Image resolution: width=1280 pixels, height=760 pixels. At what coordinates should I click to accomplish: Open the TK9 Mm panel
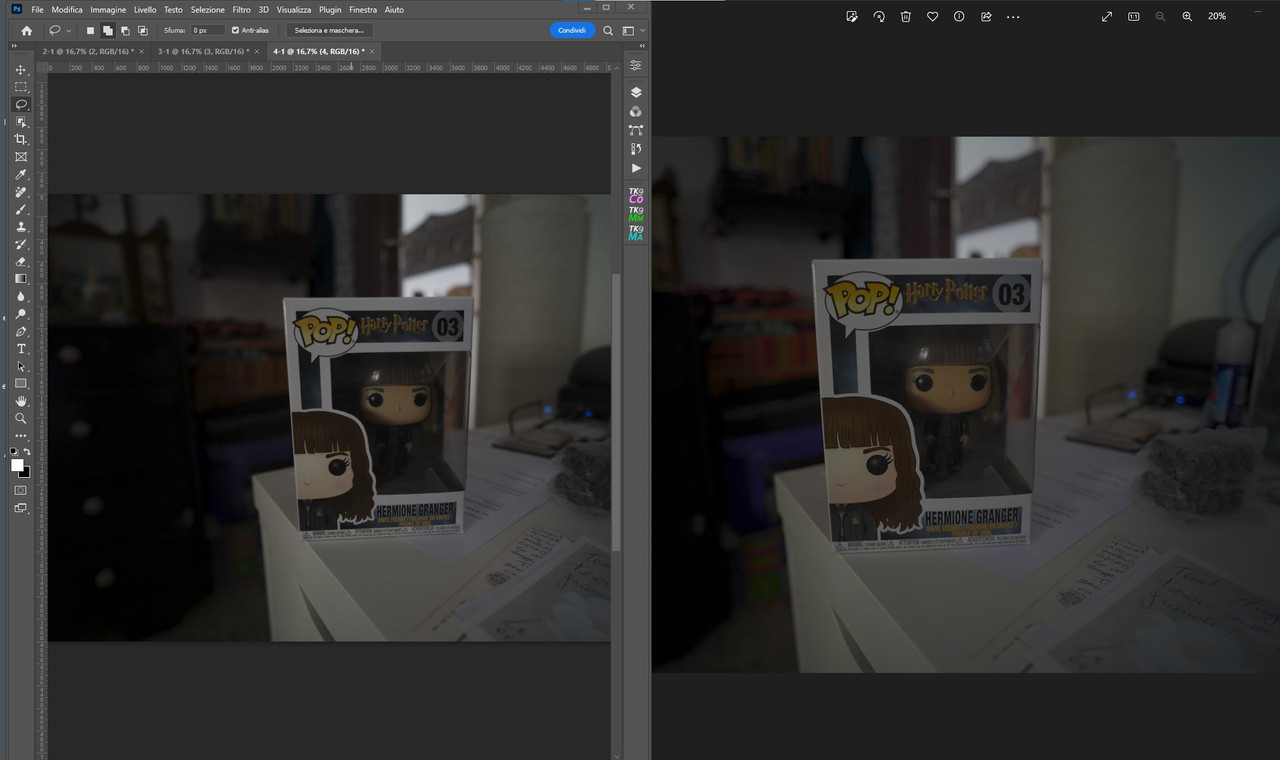point(636,214)
